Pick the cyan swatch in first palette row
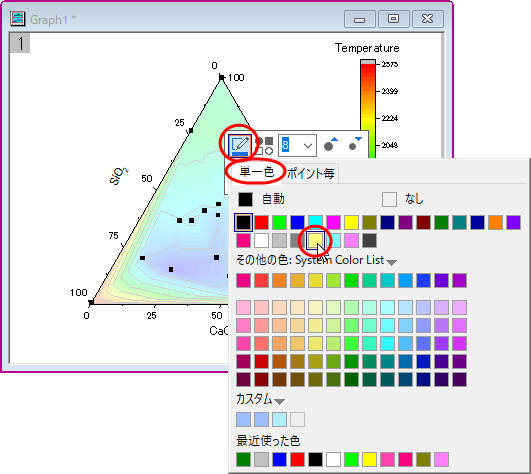 pos(315,222)
